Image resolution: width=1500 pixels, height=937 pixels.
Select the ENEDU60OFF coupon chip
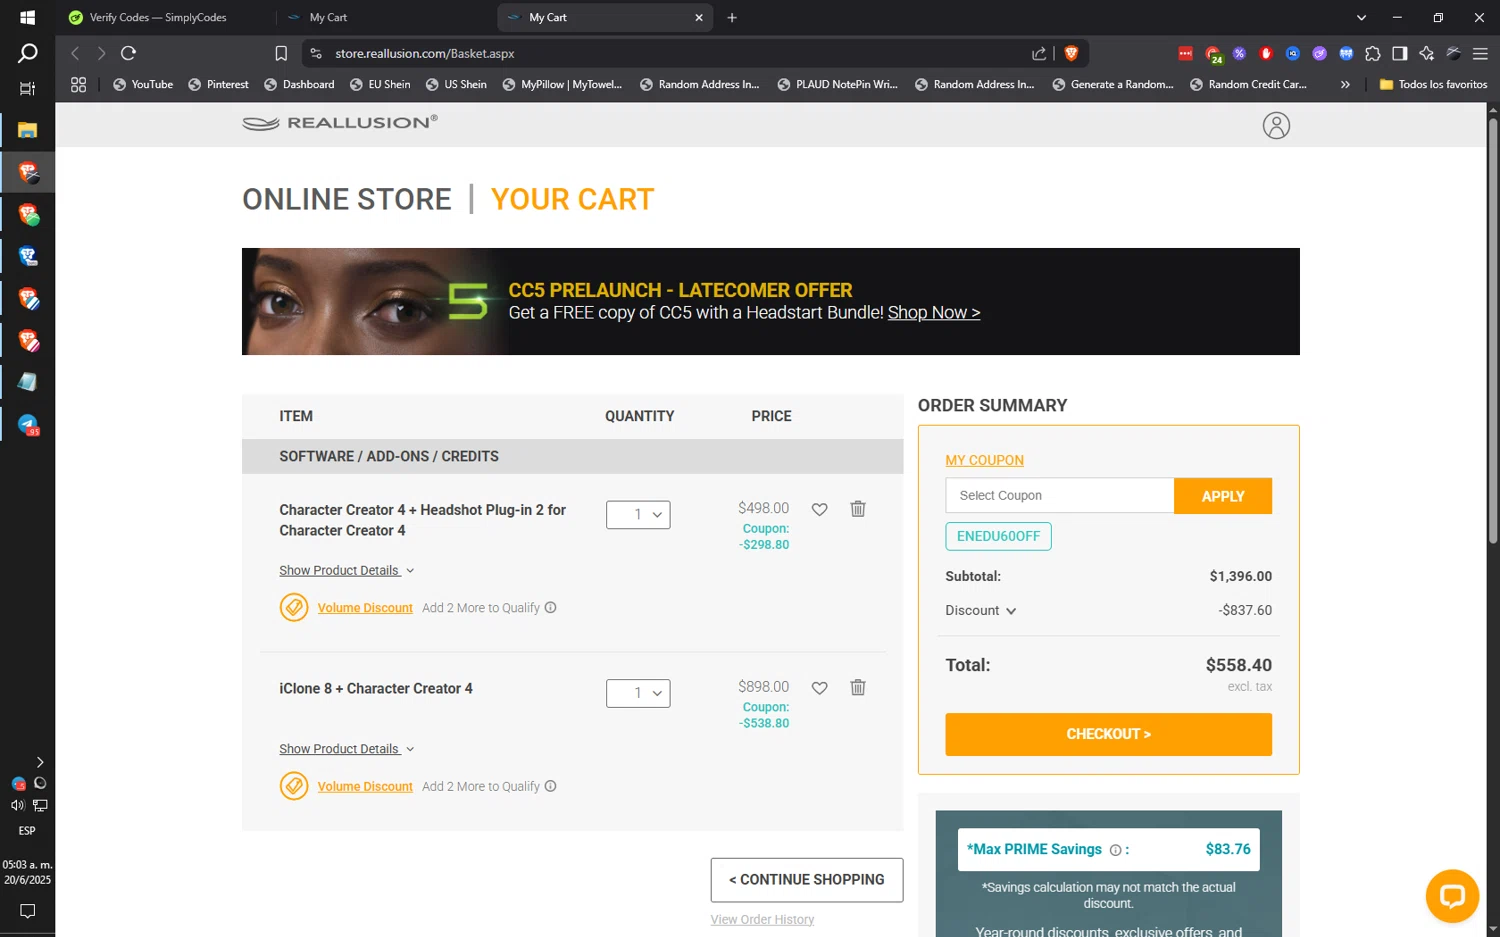click(998, 536)
